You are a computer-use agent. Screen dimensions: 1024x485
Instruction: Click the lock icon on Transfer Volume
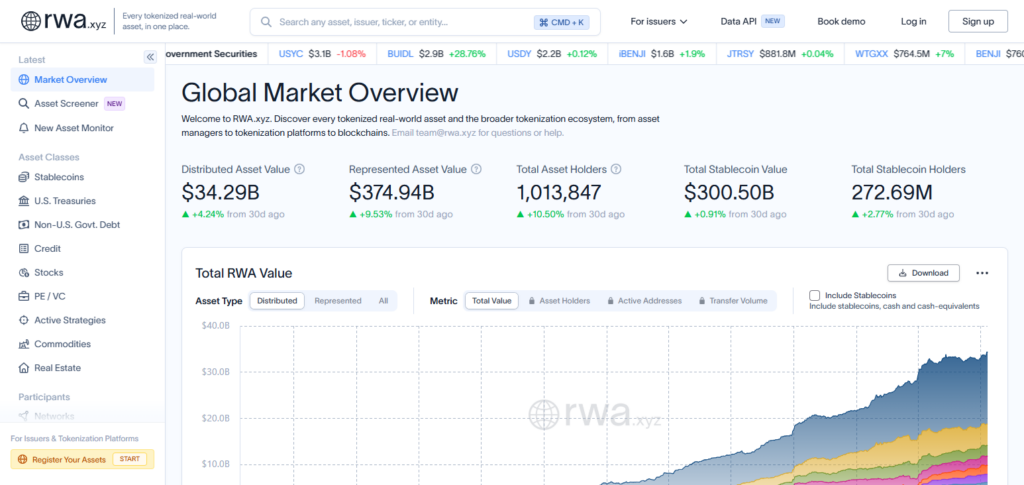click(x=702, y=301)
